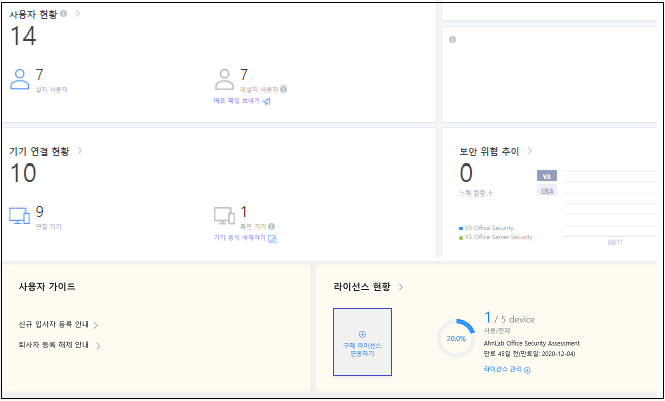Open the 라이선스 관리 link

click(x=507, y=370)
